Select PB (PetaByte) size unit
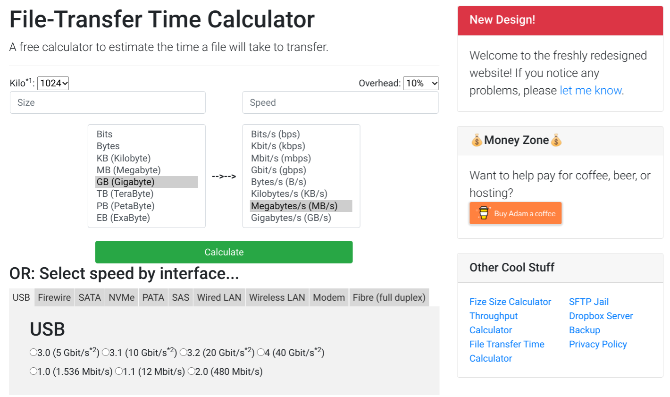Viewport: 670px width, 397px height. click(147, 206)
